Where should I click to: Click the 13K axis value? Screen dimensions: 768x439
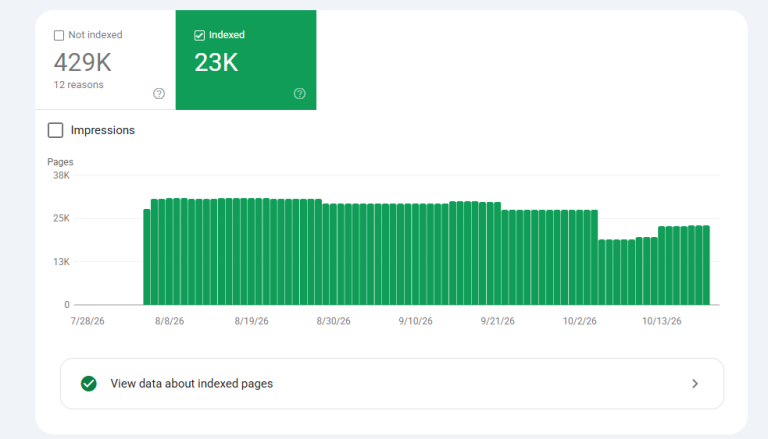(62, 262)
